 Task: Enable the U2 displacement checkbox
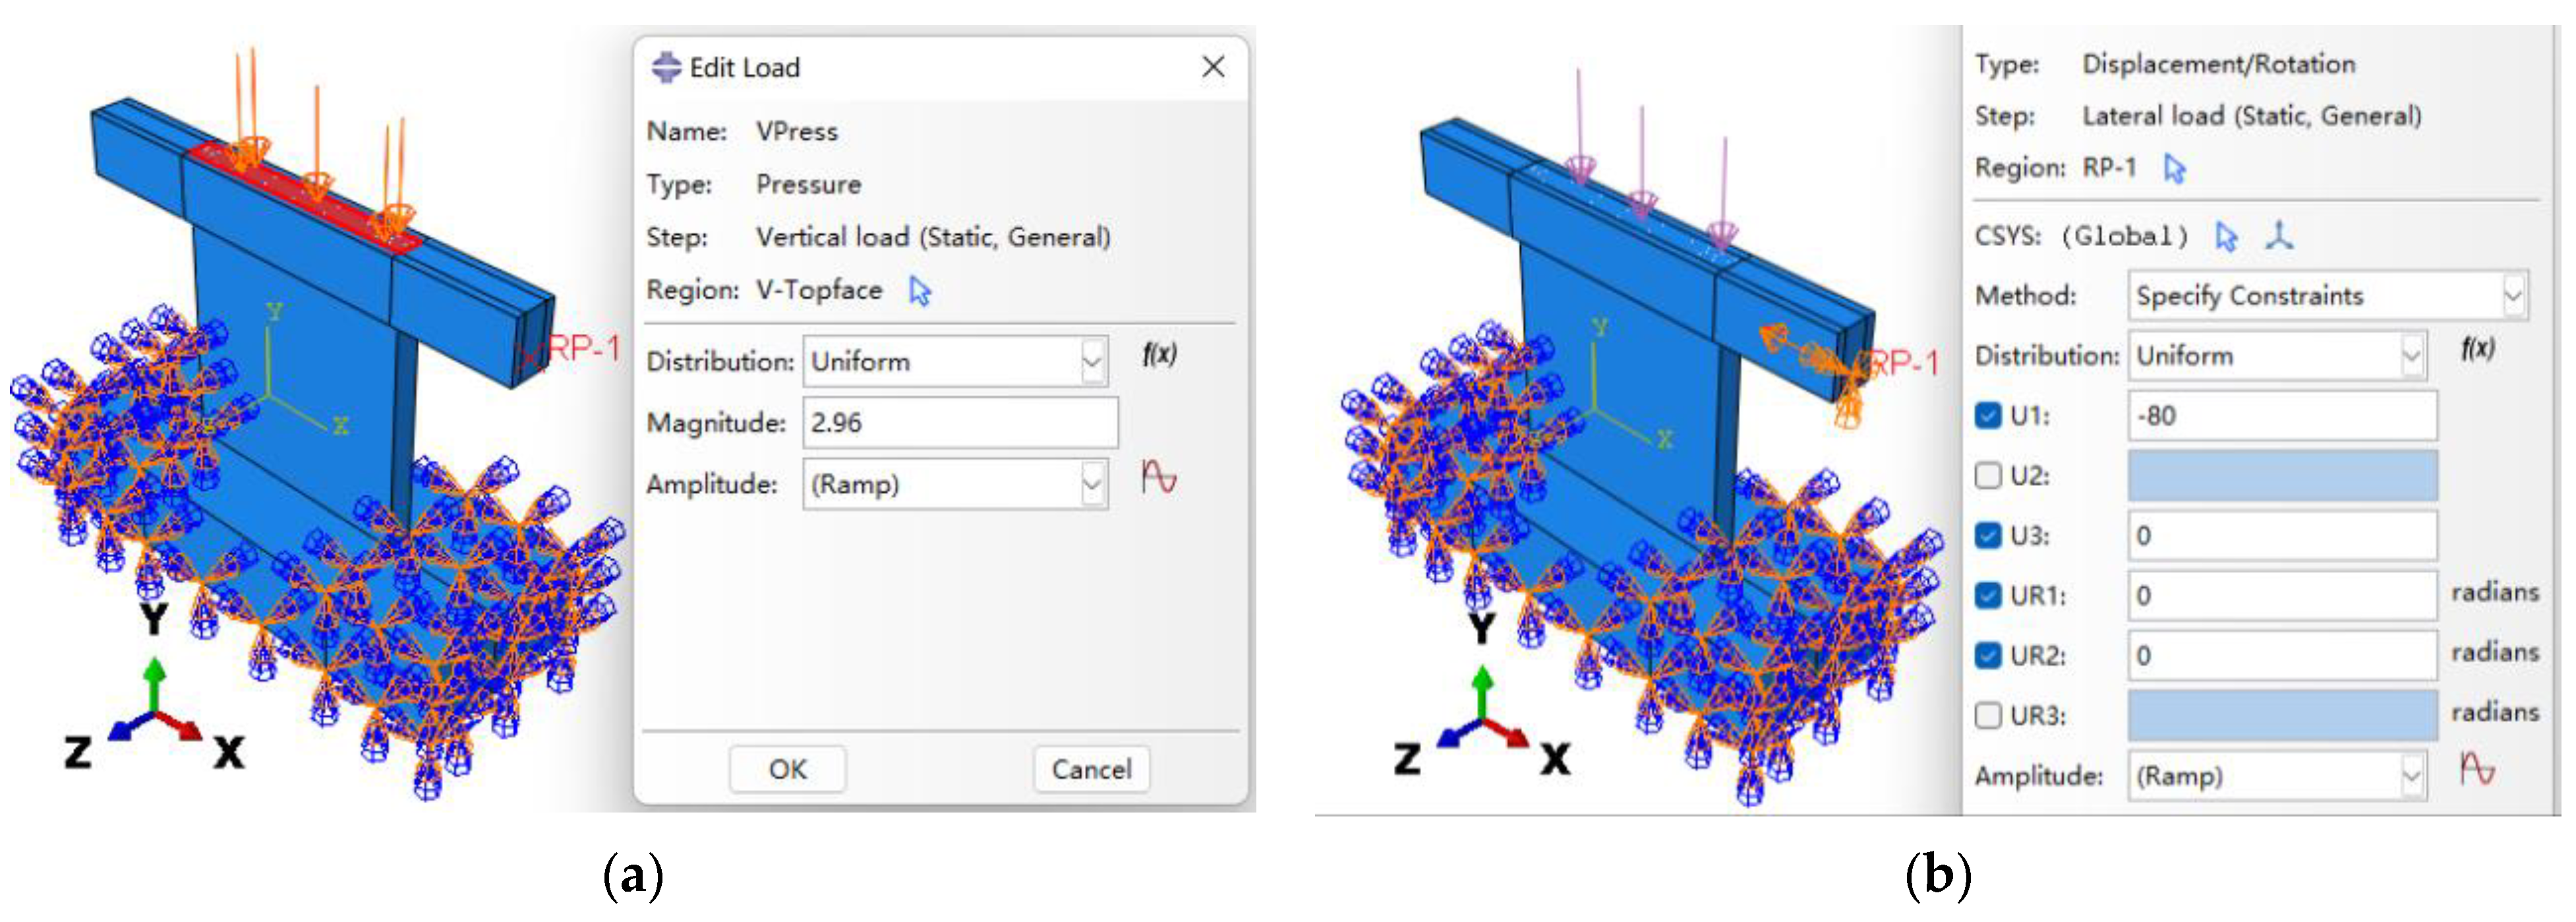(x=1988, y=476)
